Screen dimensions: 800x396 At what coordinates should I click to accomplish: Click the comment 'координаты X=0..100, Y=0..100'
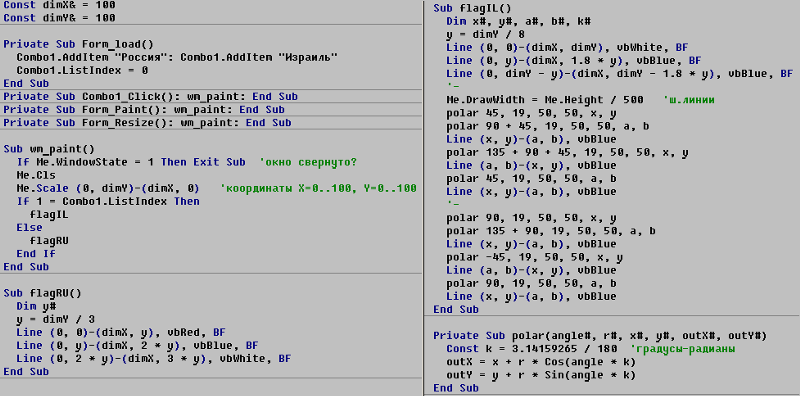318,188
